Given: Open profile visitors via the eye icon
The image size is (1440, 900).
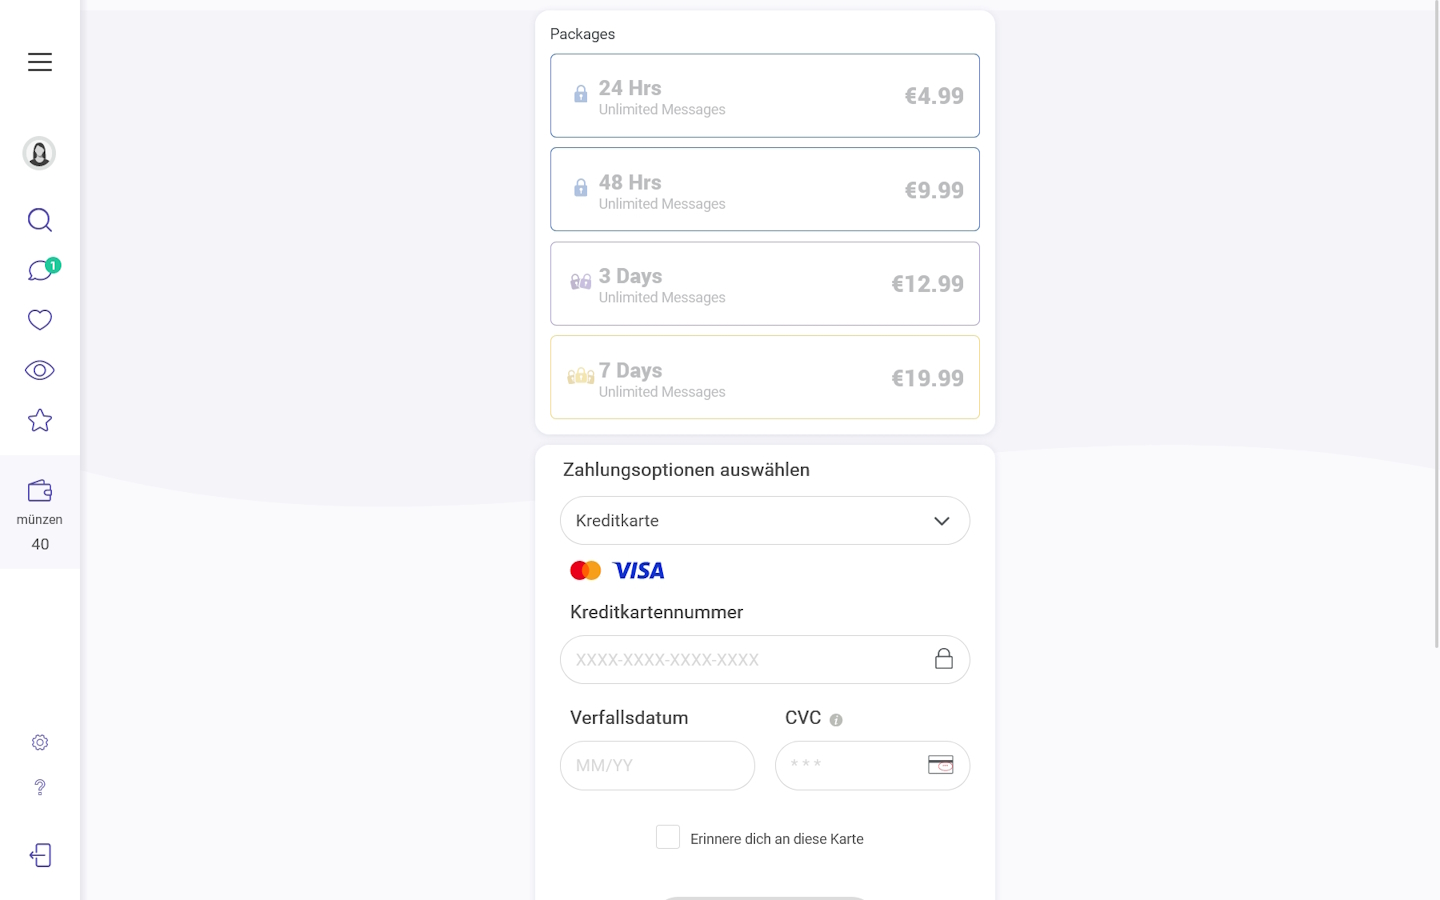Looking at the screenshot, I should (x=39, y=369).
